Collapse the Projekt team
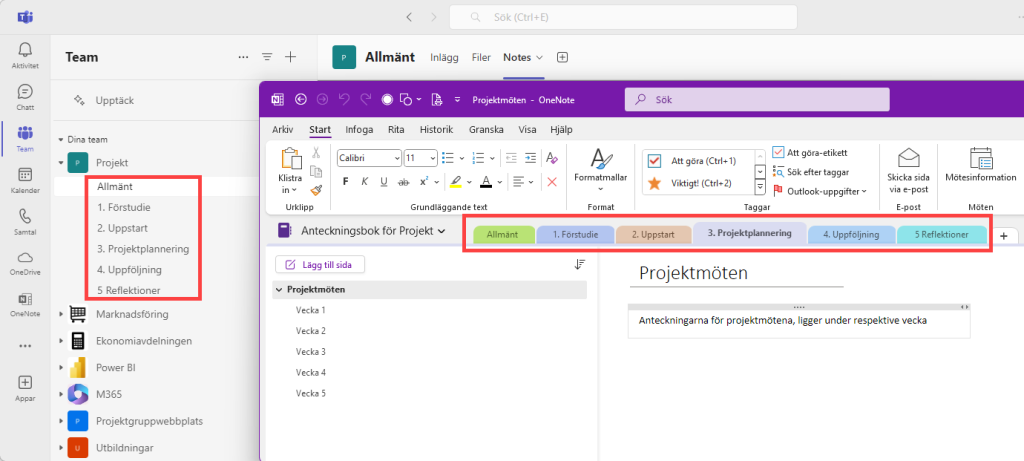Image resolution: width=1024 pixels, height=461 pixels. click(61, 163)
